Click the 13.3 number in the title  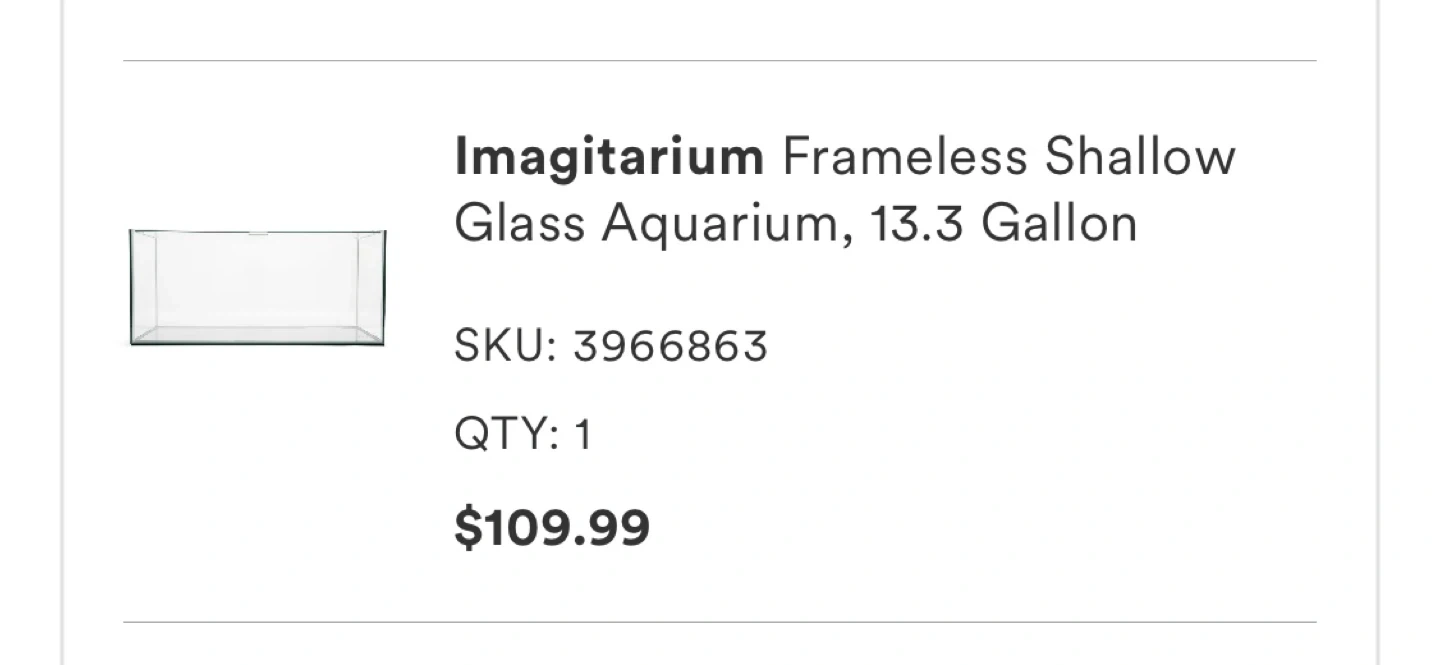click(x=917, y=223)
